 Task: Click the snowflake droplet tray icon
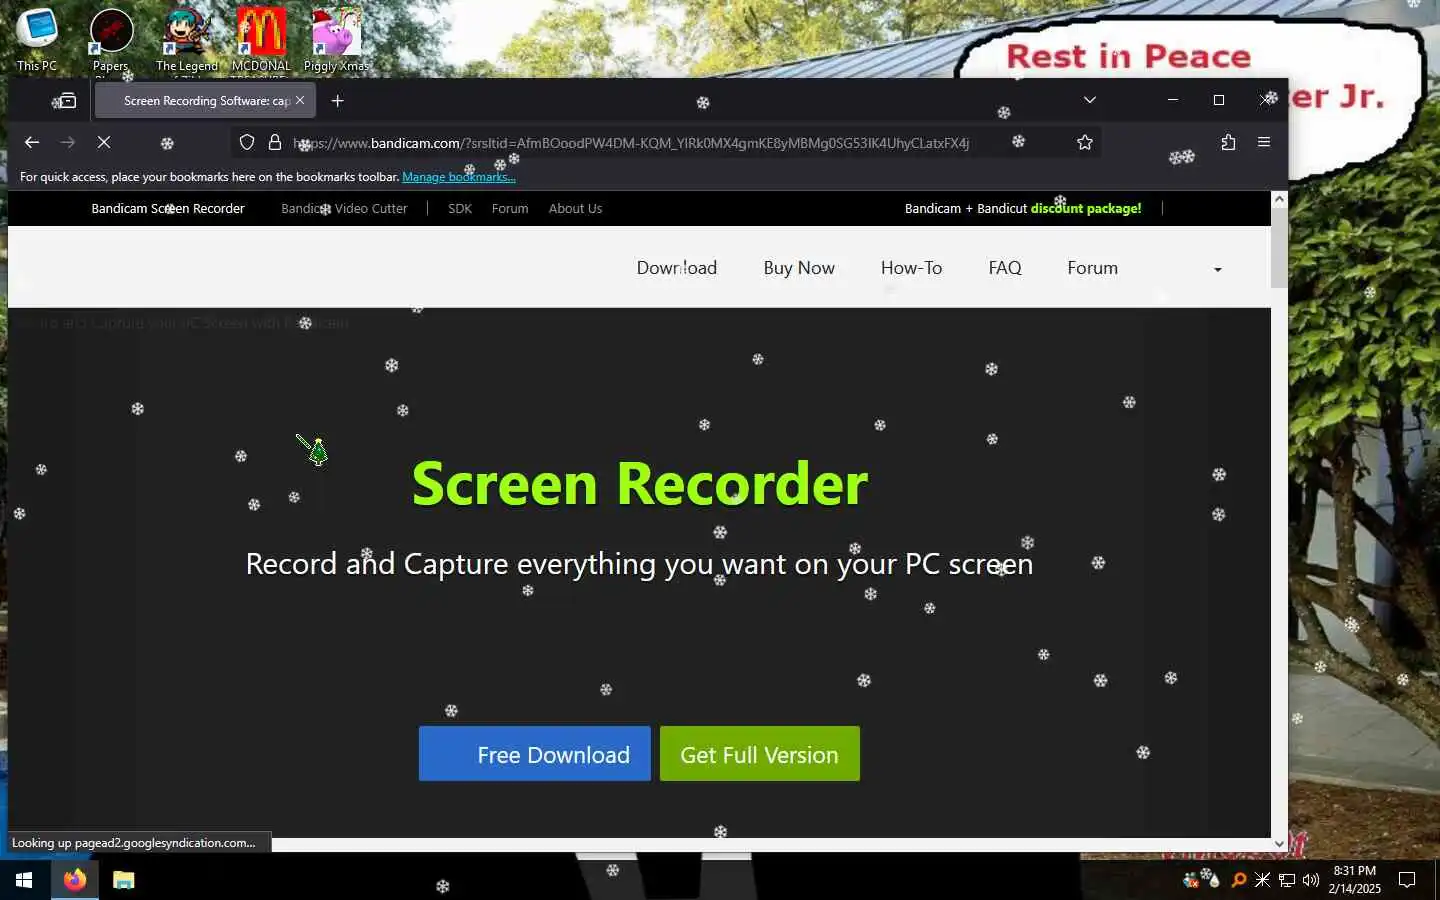click(1213, 880)
